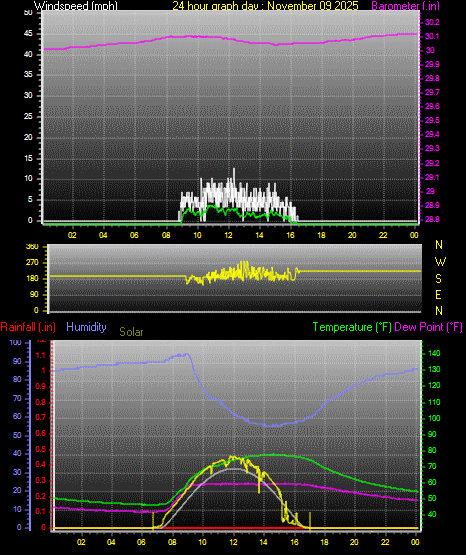Screen dimensions: 466x555
Task: Click the Solar legend label
Action: click(x=131, y=332)
